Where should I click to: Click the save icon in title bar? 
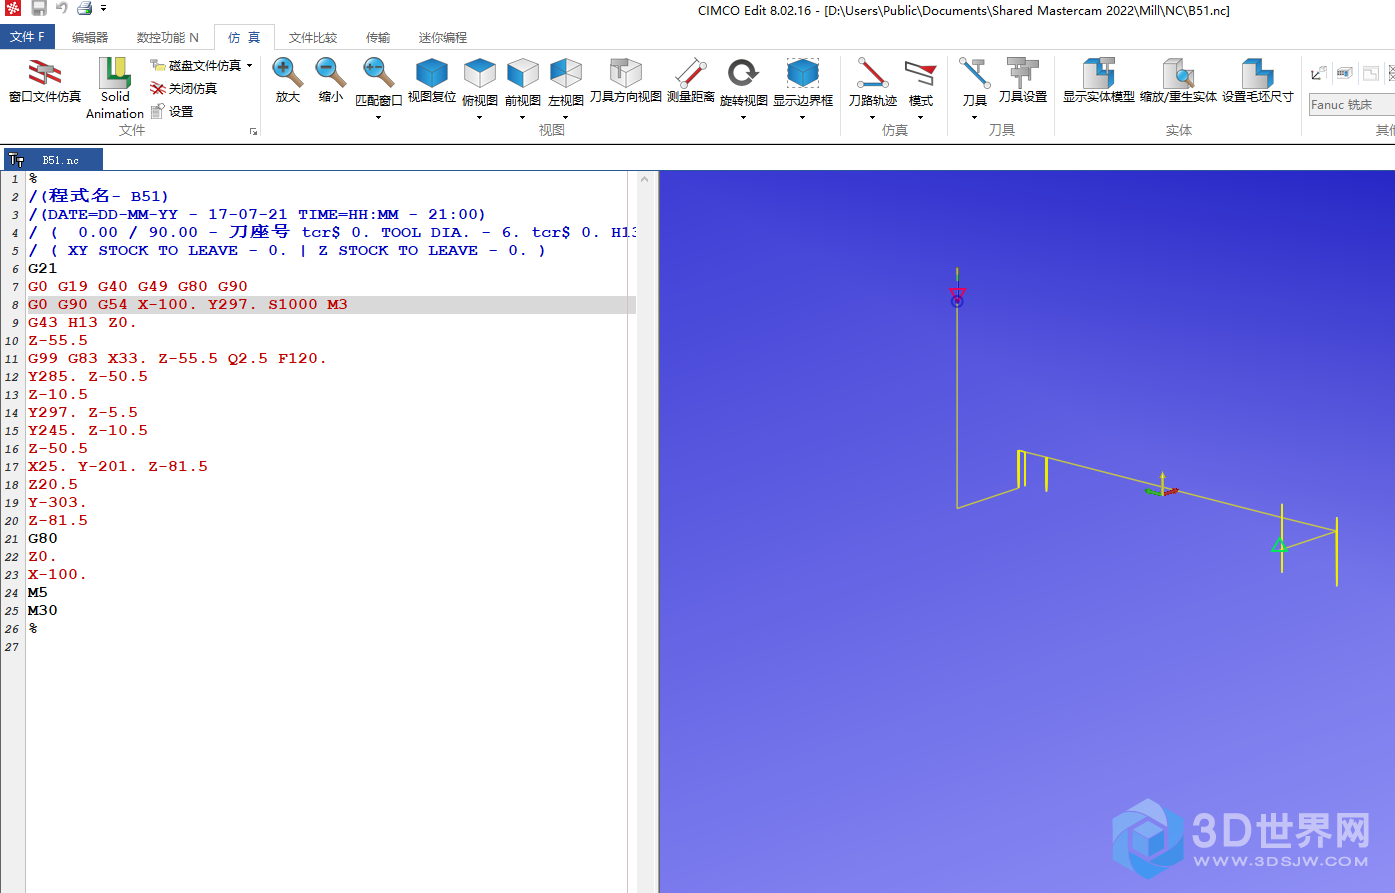pyautogui.click(x=39, y=8)
